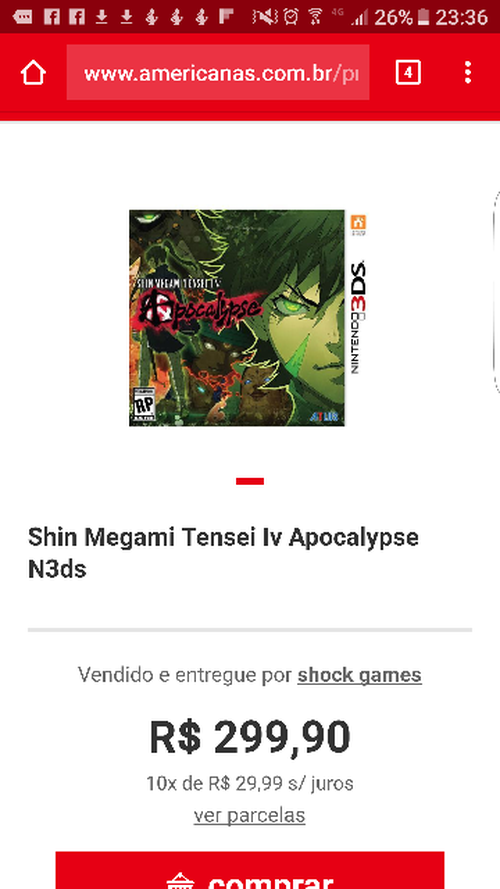
Task: Tap the Wi-Fi status icon
Action: 316,17
